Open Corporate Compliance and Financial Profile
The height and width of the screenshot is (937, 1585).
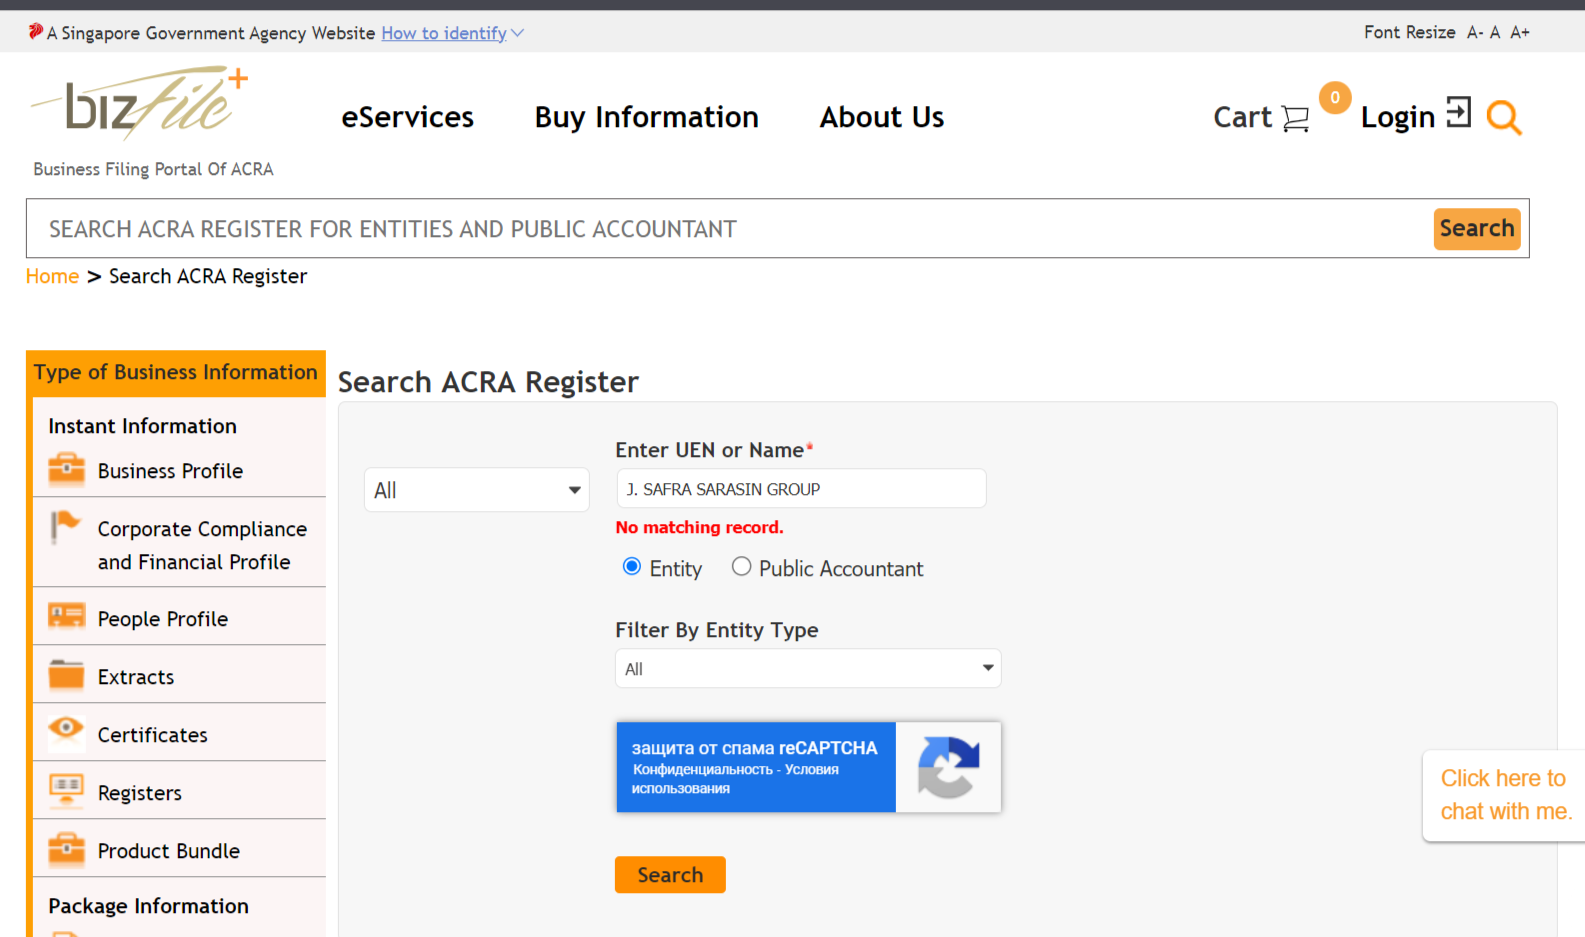coord(202,545)
